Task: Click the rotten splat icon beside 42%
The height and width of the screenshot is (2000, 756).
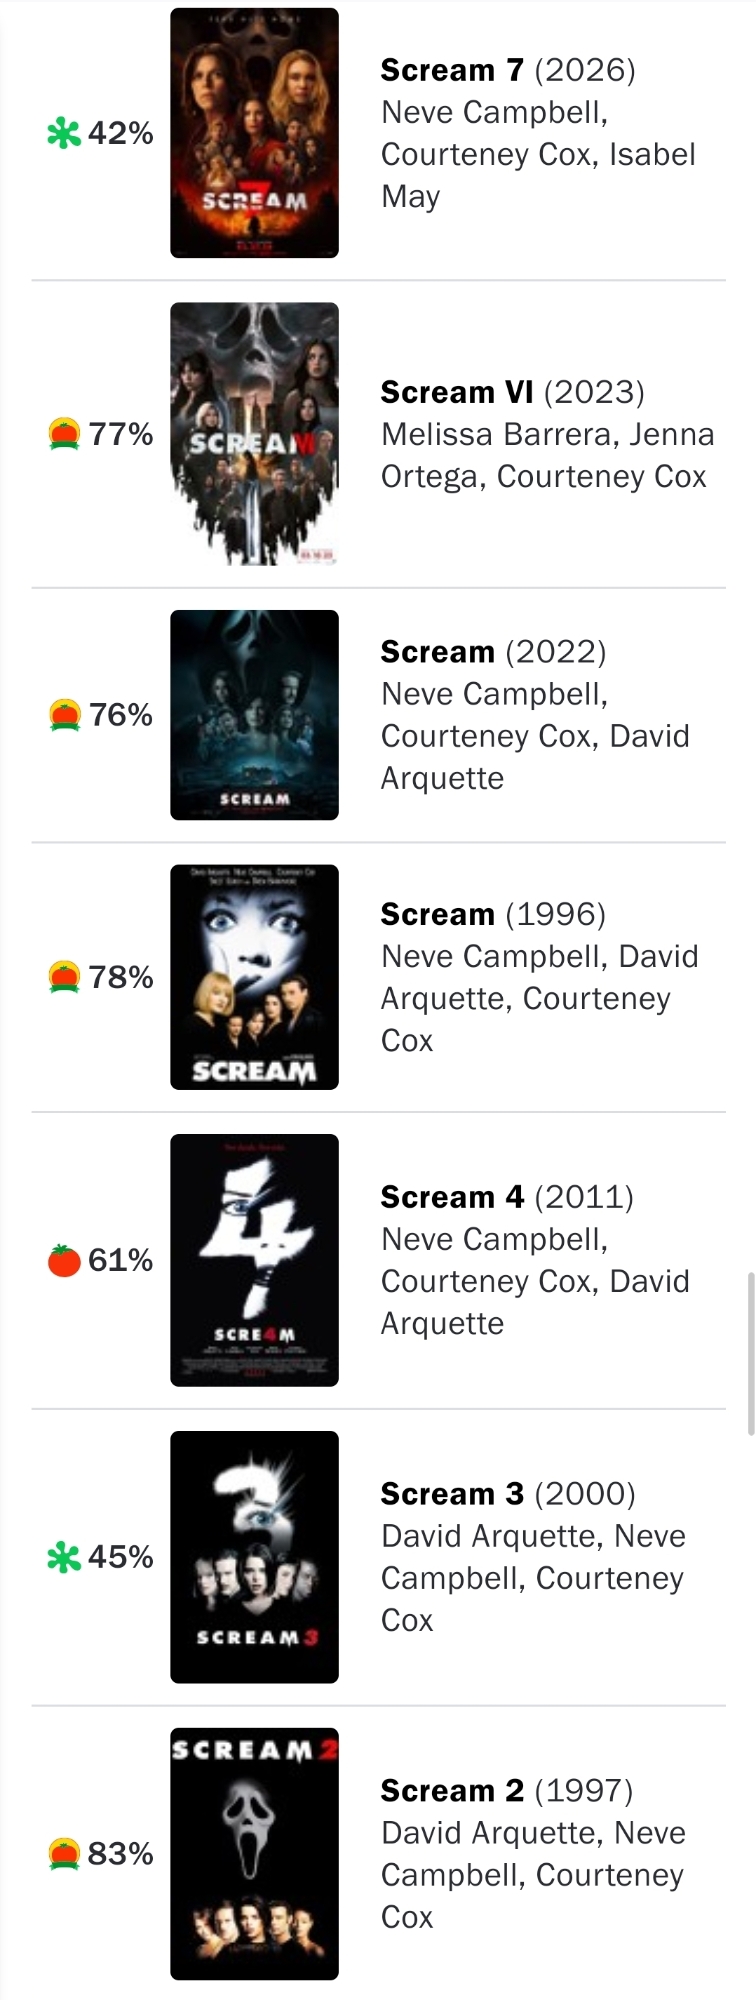Action: (64, 133)
